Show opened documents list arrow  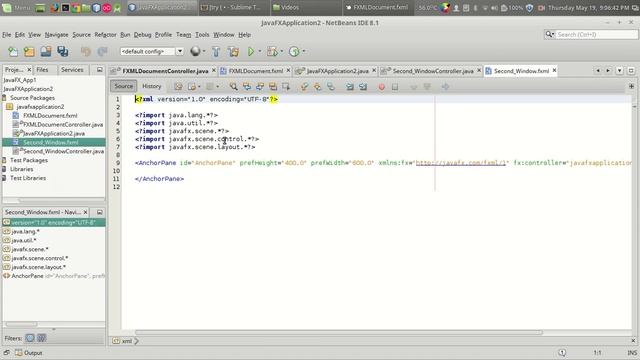pyautogui.click(x=620, y=71)
